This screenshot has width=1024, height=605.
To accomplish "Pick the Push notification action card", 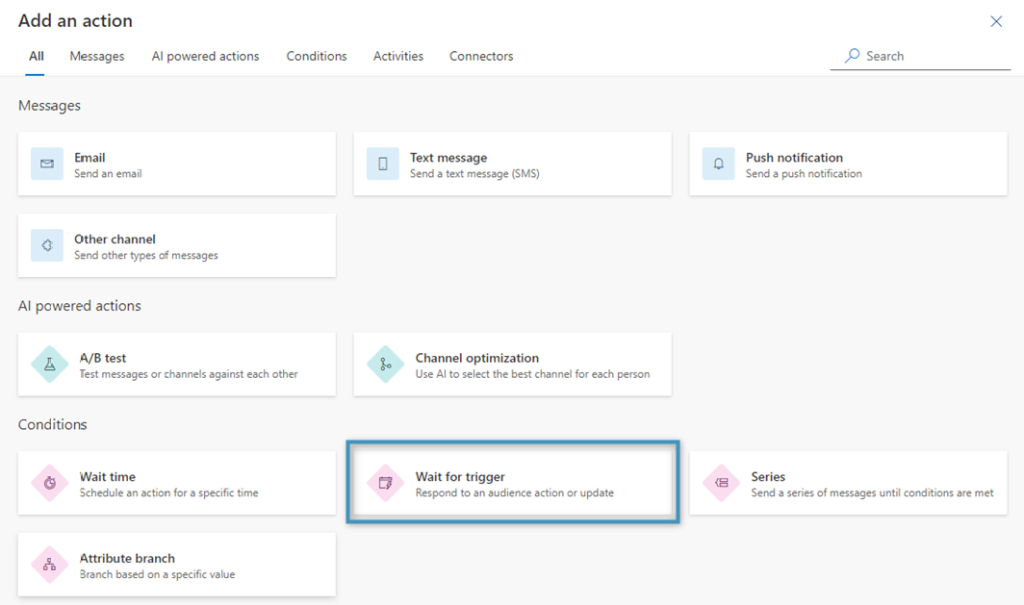I will (848, 163).
